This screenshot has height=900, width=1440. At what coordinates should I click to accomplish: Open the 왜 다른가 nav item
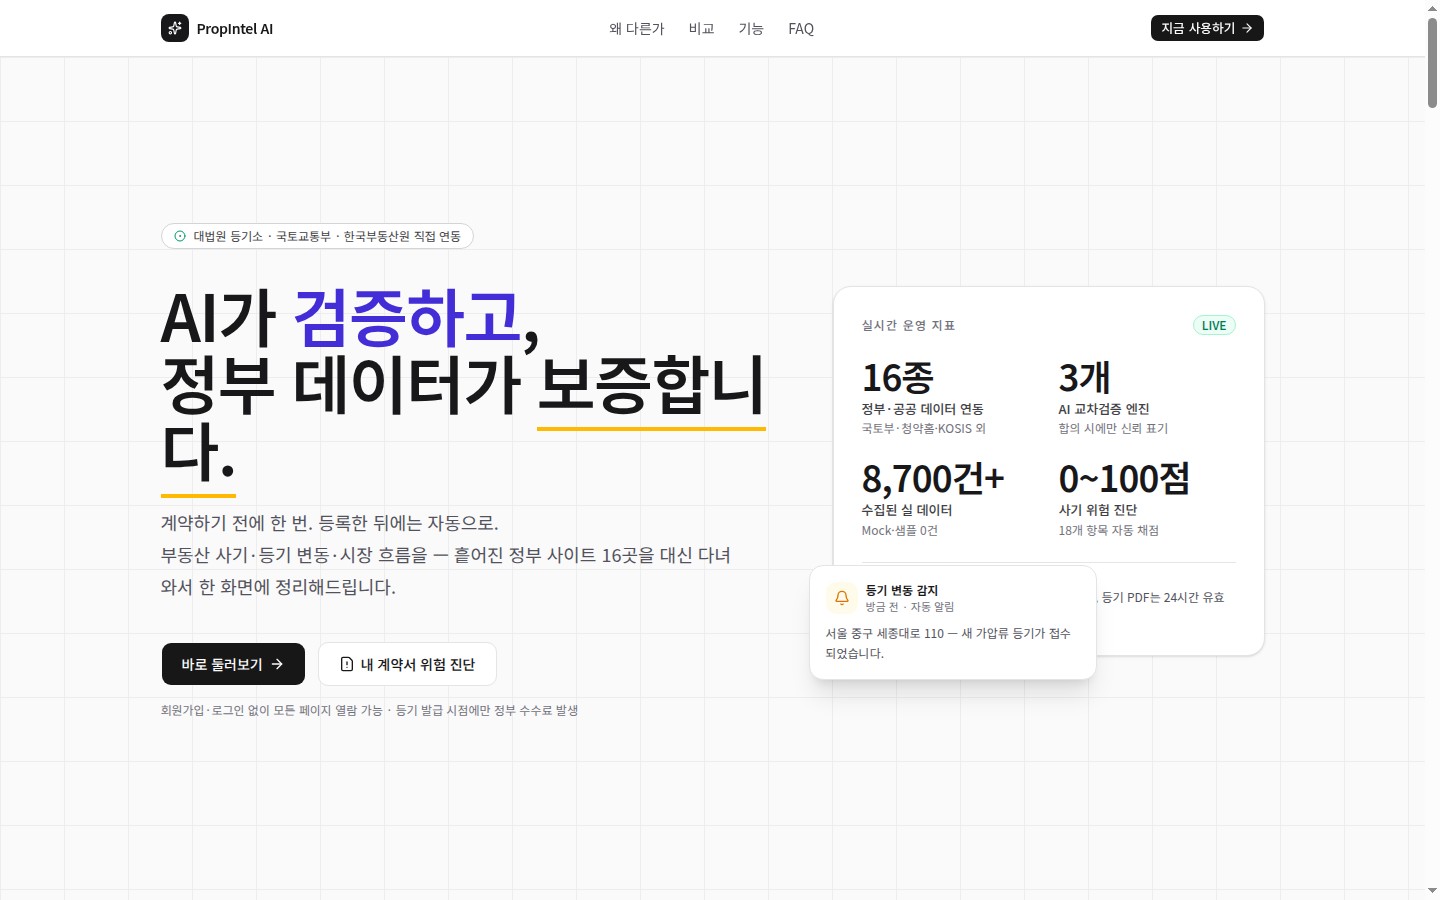637,29
